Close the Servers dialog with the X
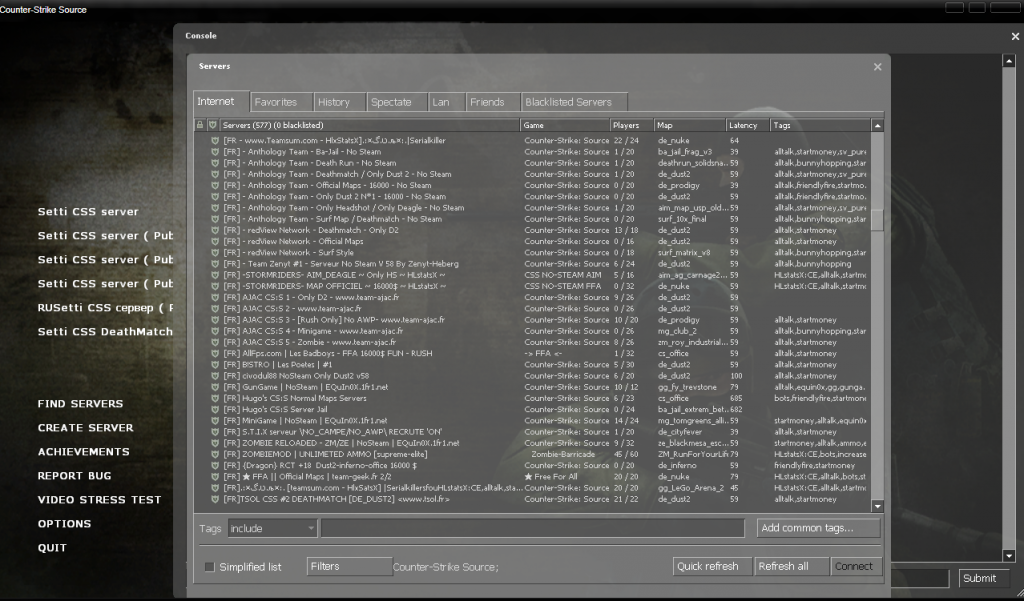This screenshot has height=601, width=1024. (x=877, y=67)
